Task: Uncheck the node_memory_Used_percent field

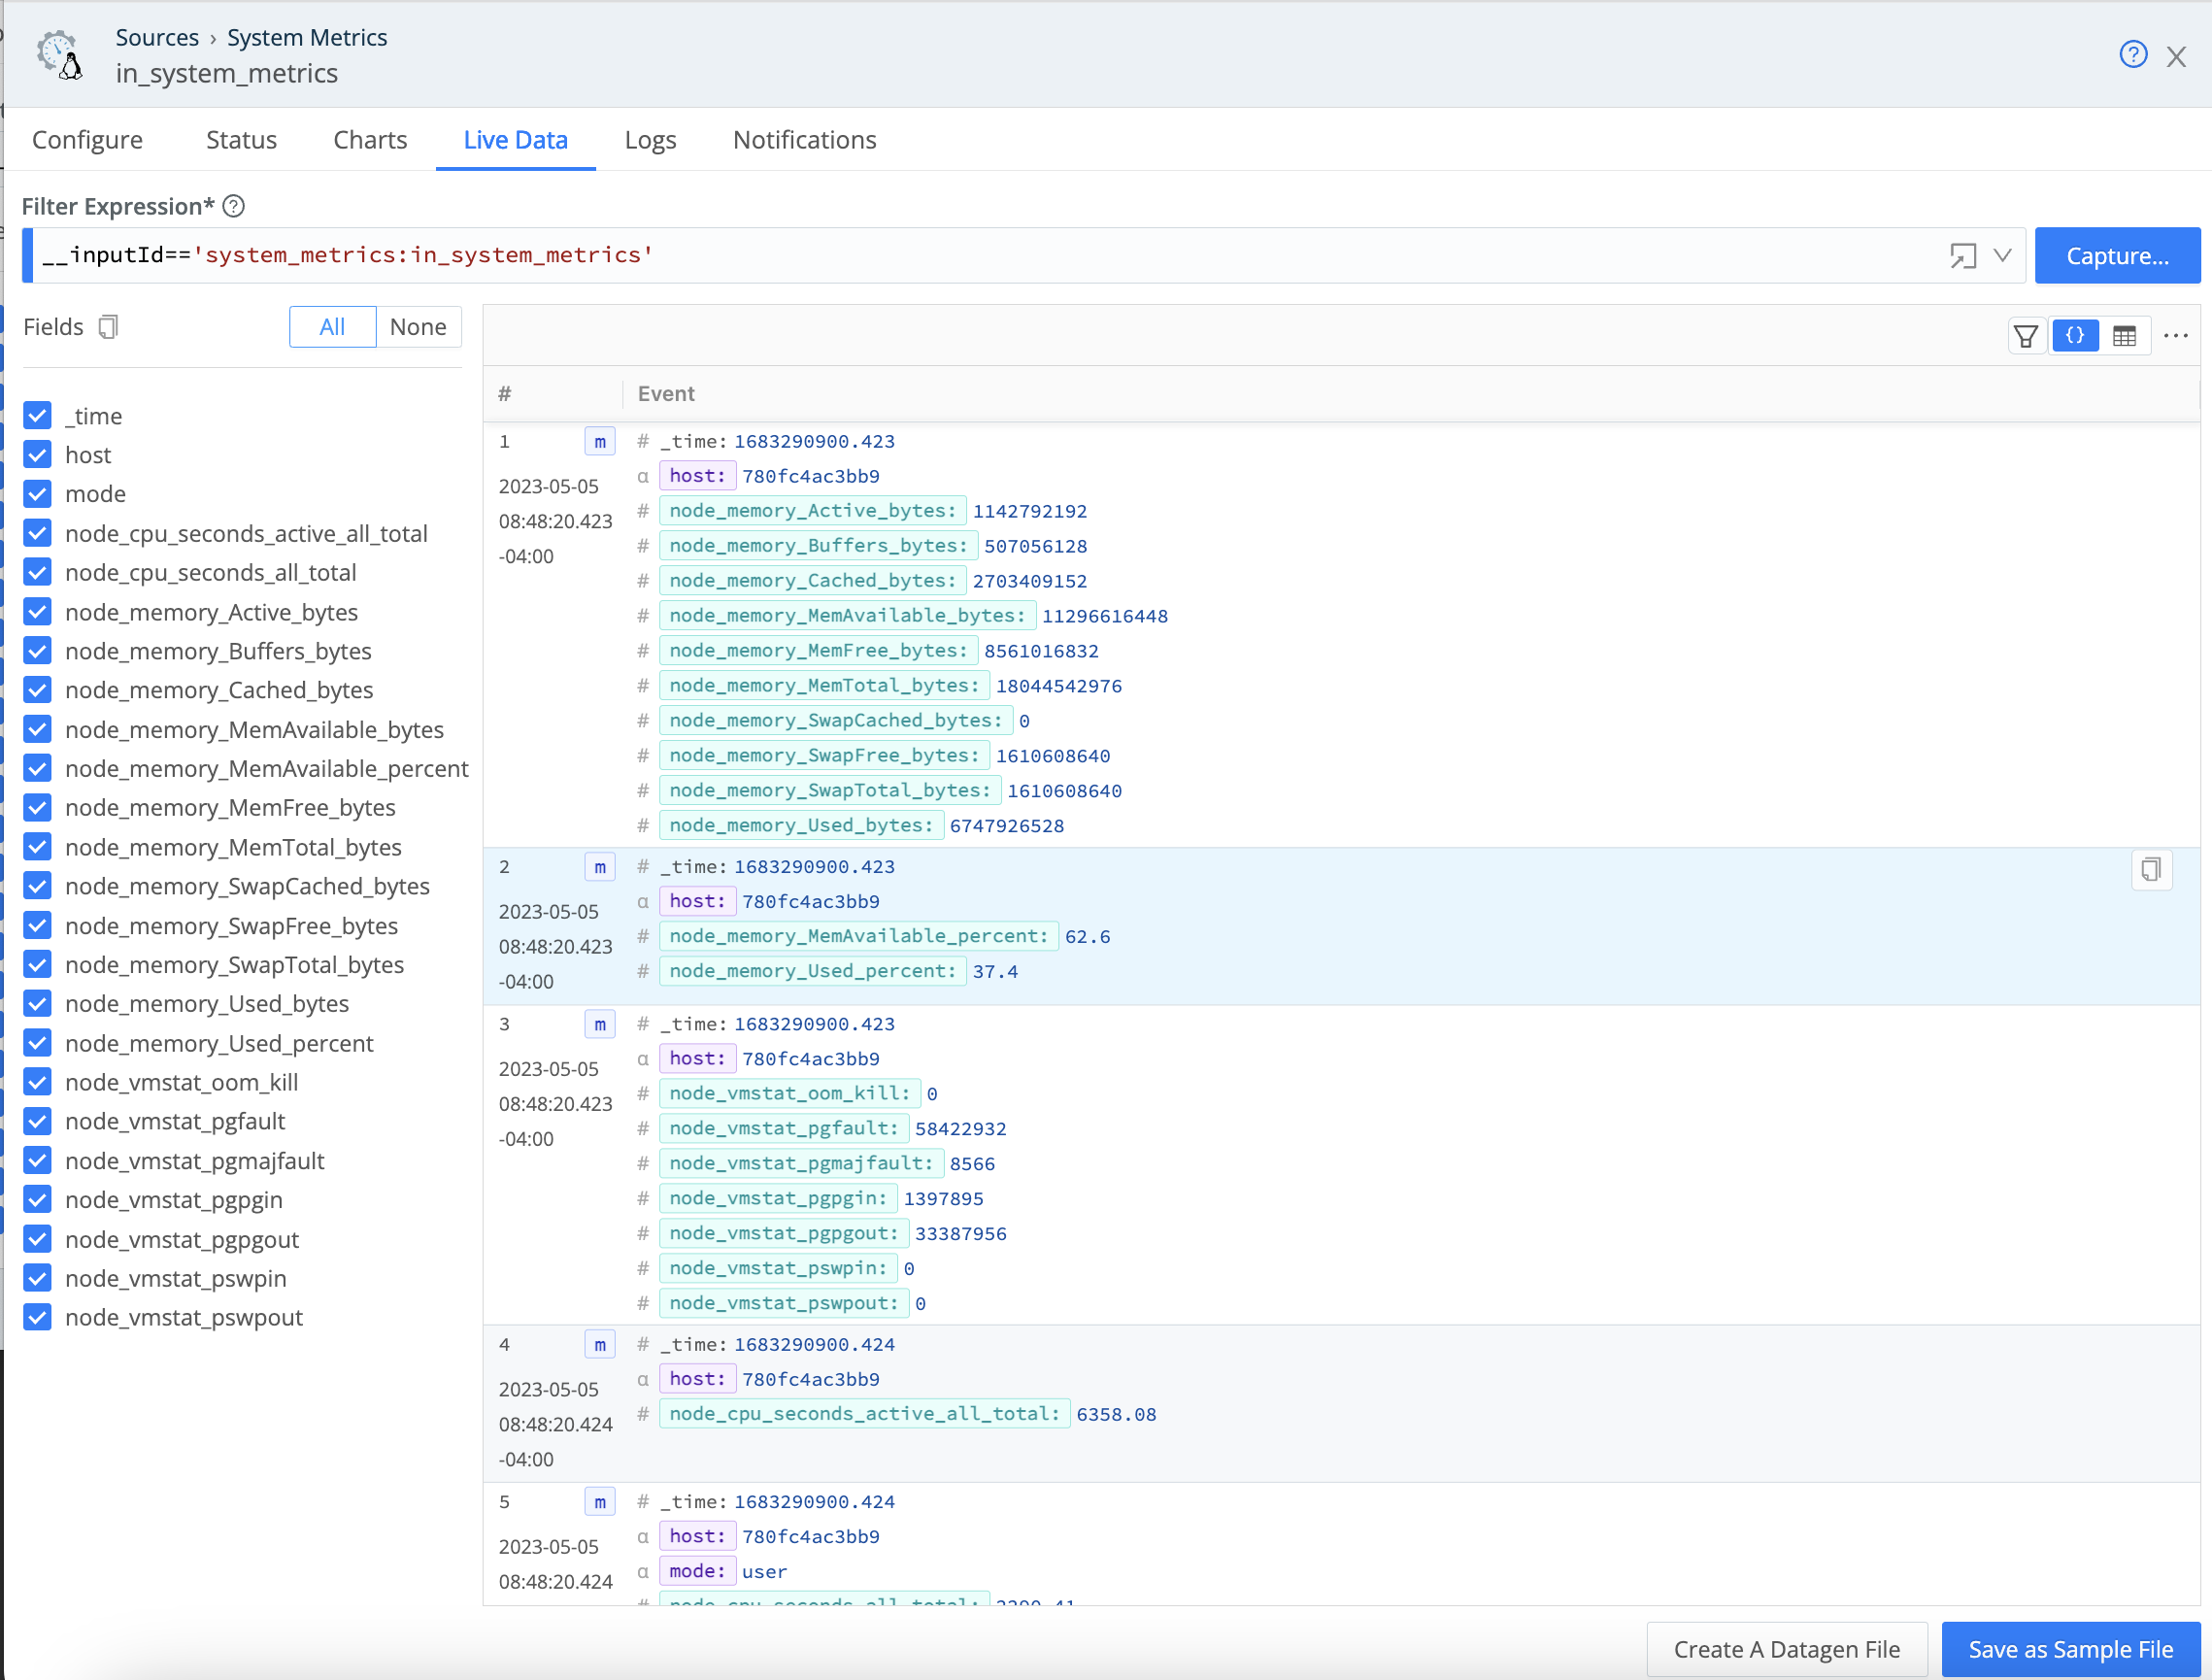Action: pyautogui.click(x=37, y=1043)
